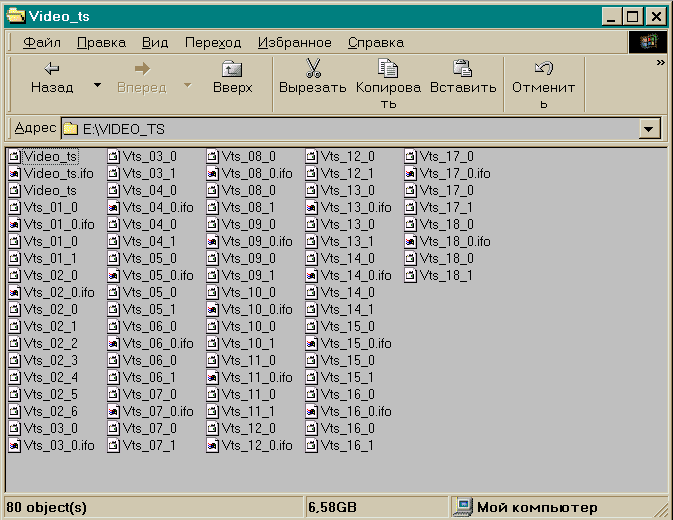673x520 pixels.
Task: Click the Windows logo throbber icon
Action: pyautogui.click(x=647, y=42)
